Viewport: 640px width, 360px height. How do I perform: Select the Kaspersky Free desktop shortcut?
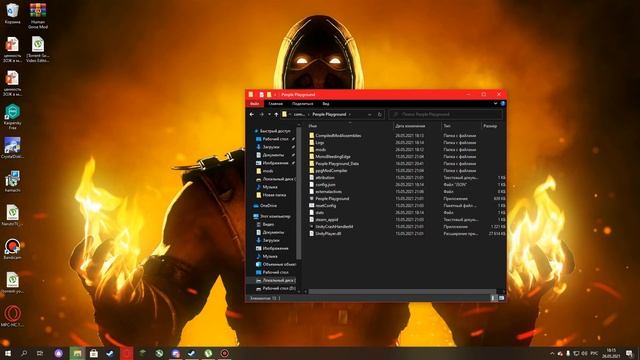click(x=12, y=116)
